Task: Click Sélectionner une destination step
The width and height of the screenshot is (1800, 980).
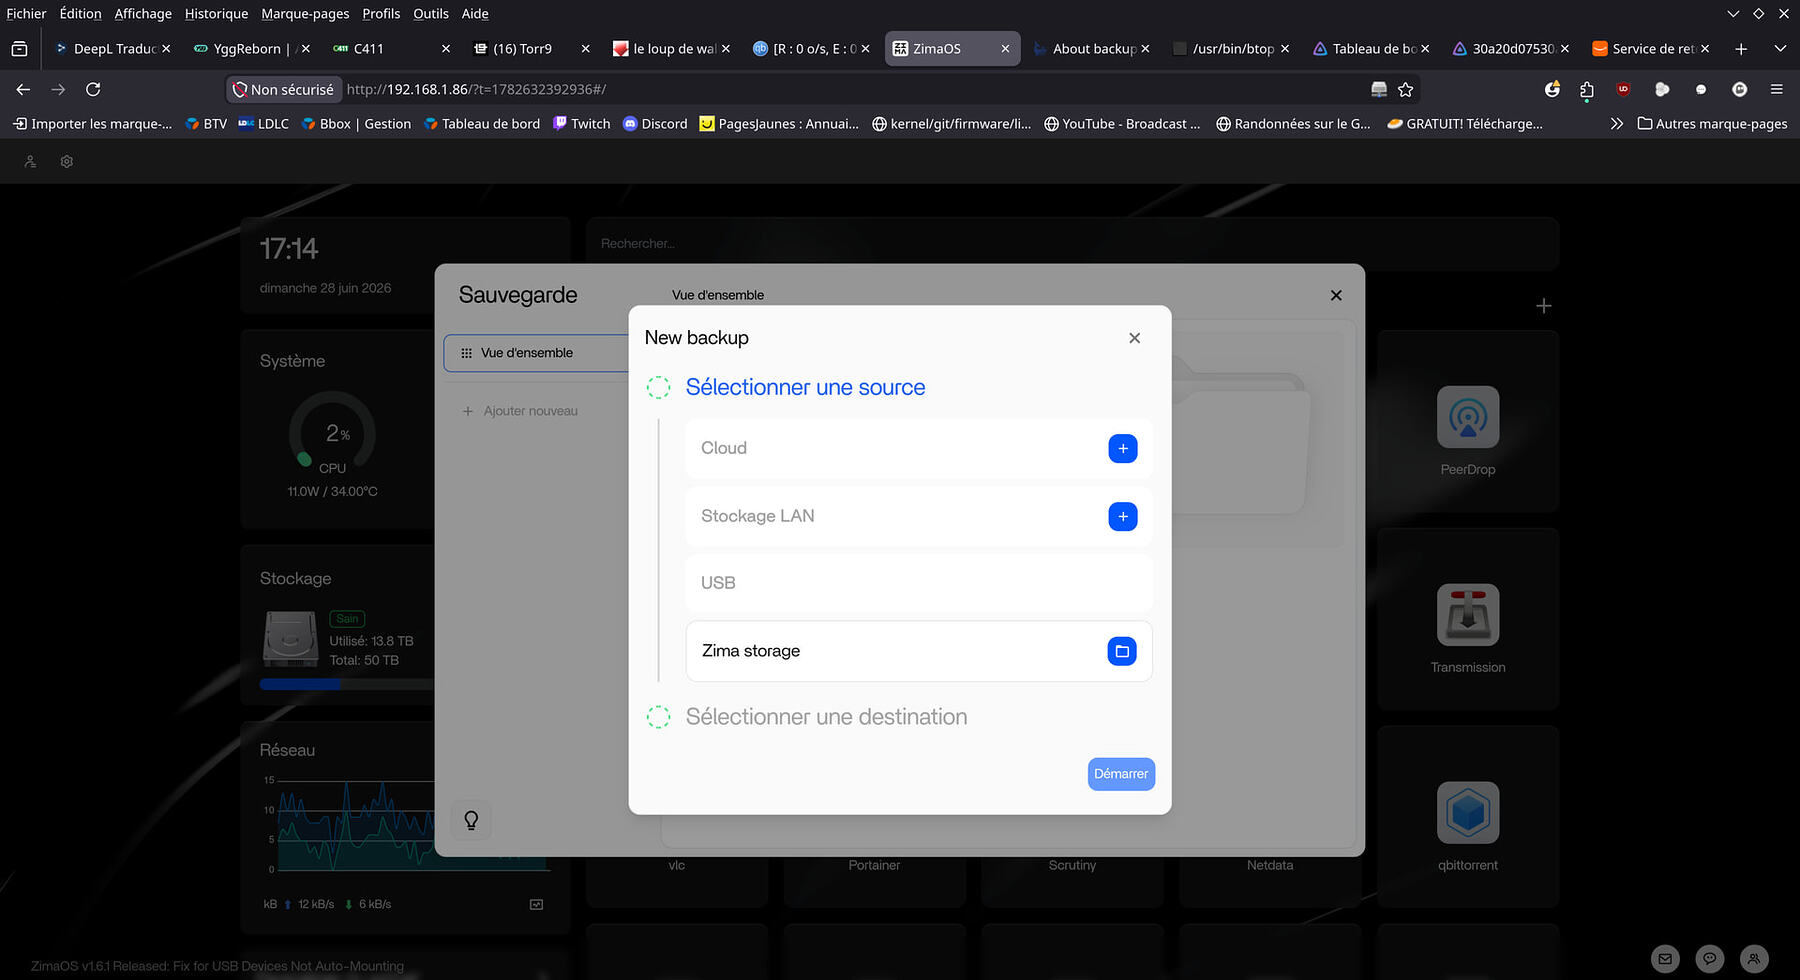Action: [826, 717]
